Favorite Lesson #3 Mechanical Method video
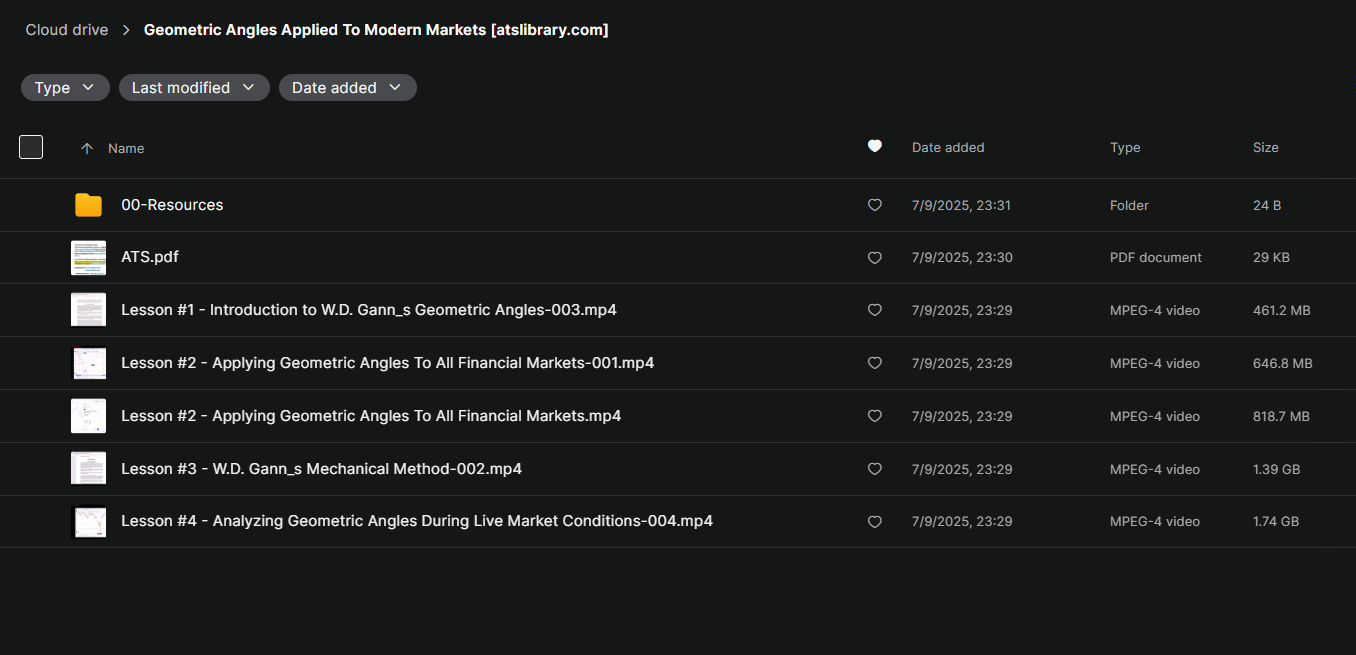The image size is (1356, 655). point(874,469)
